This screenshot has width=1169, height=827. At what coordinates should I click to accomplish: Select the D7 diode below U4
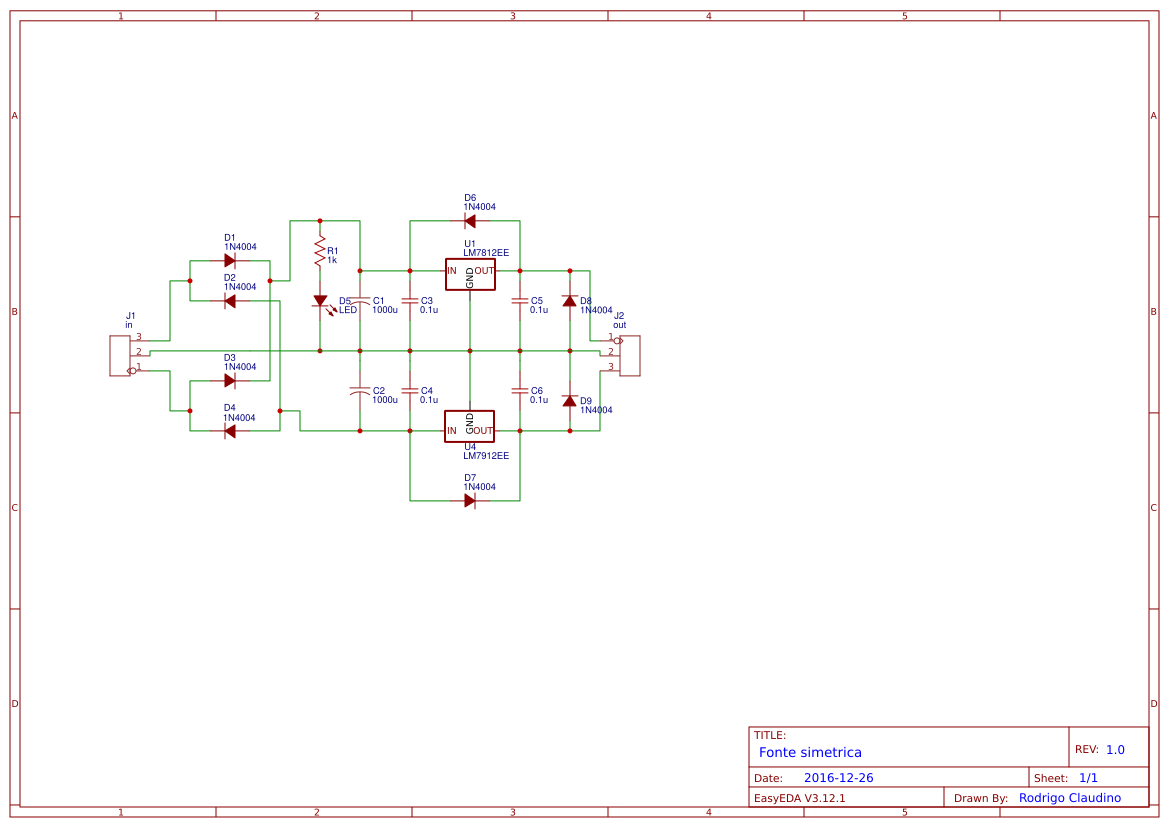pyautogui.click(x=470, y=501)
